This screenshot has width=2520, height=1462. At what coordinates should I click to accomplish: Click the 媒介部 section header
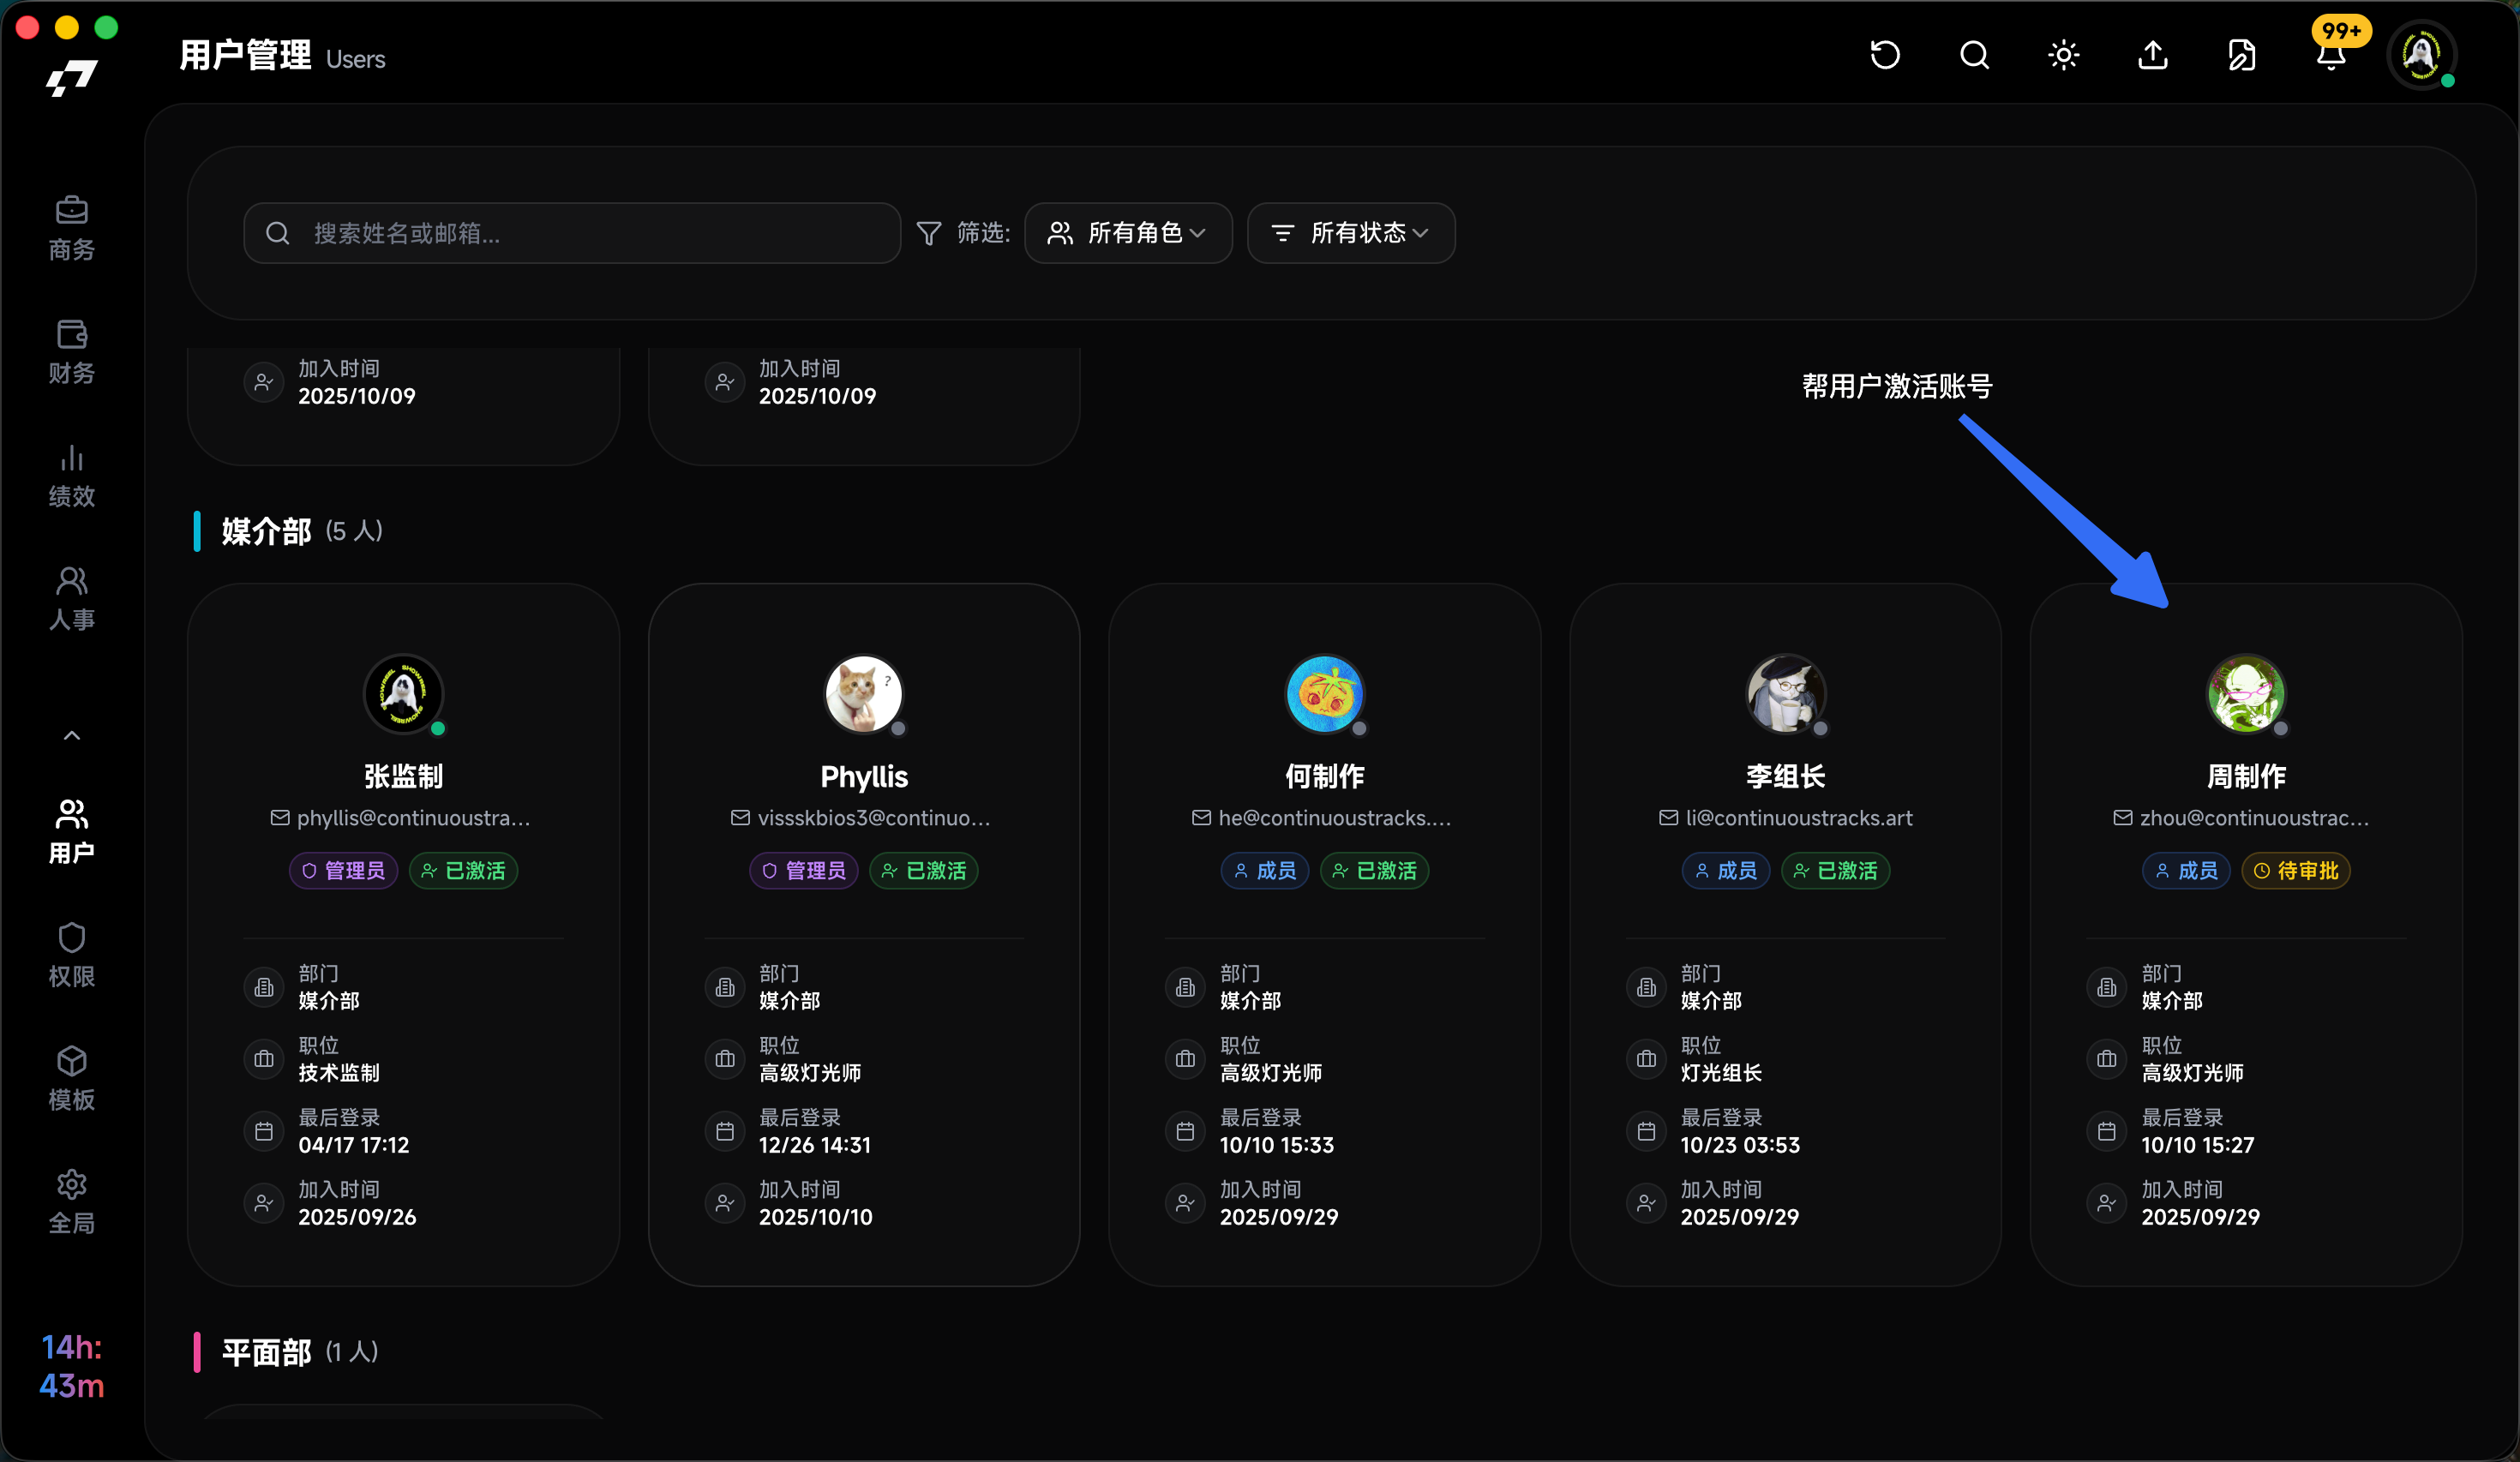tap(288, 531)
